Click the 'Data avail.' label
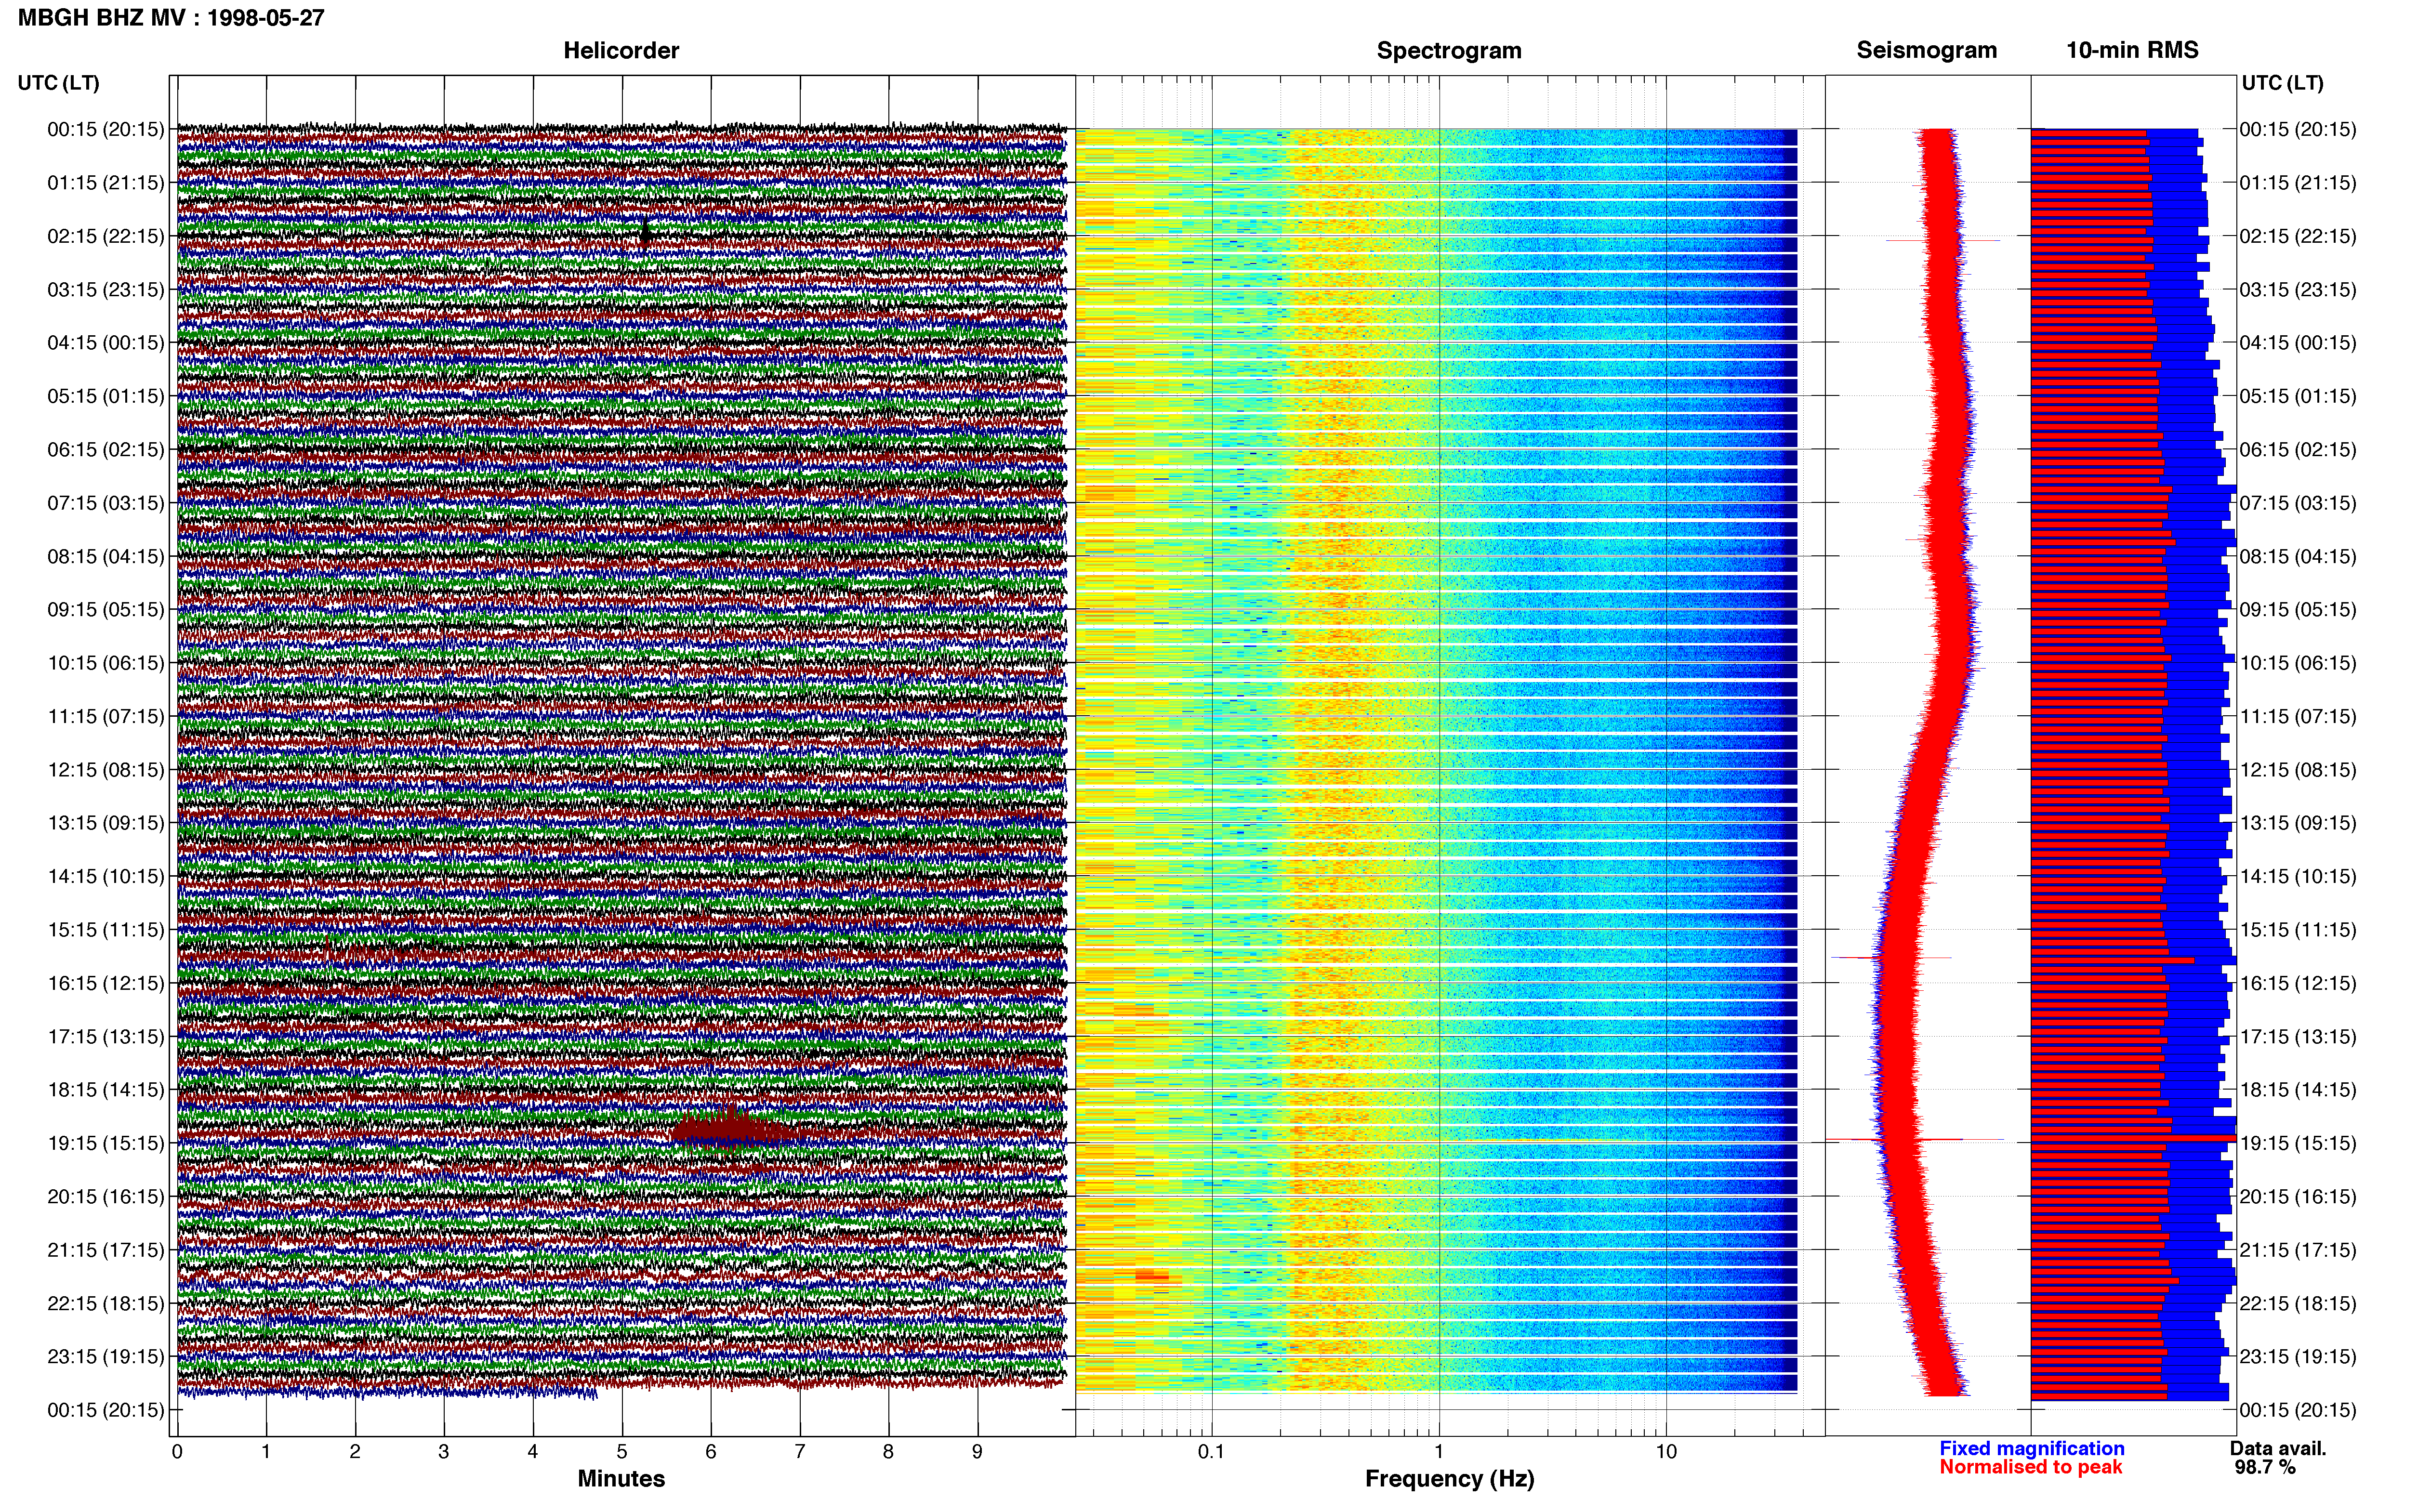Viewport: 2418px width, 1512px height. pyautogui.click(x=2278, y=1448)
